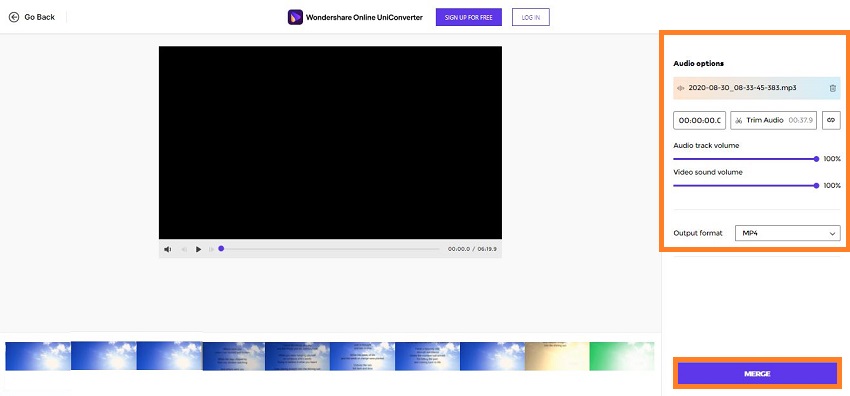Click the Go Back arrow icon

[14, 17]
